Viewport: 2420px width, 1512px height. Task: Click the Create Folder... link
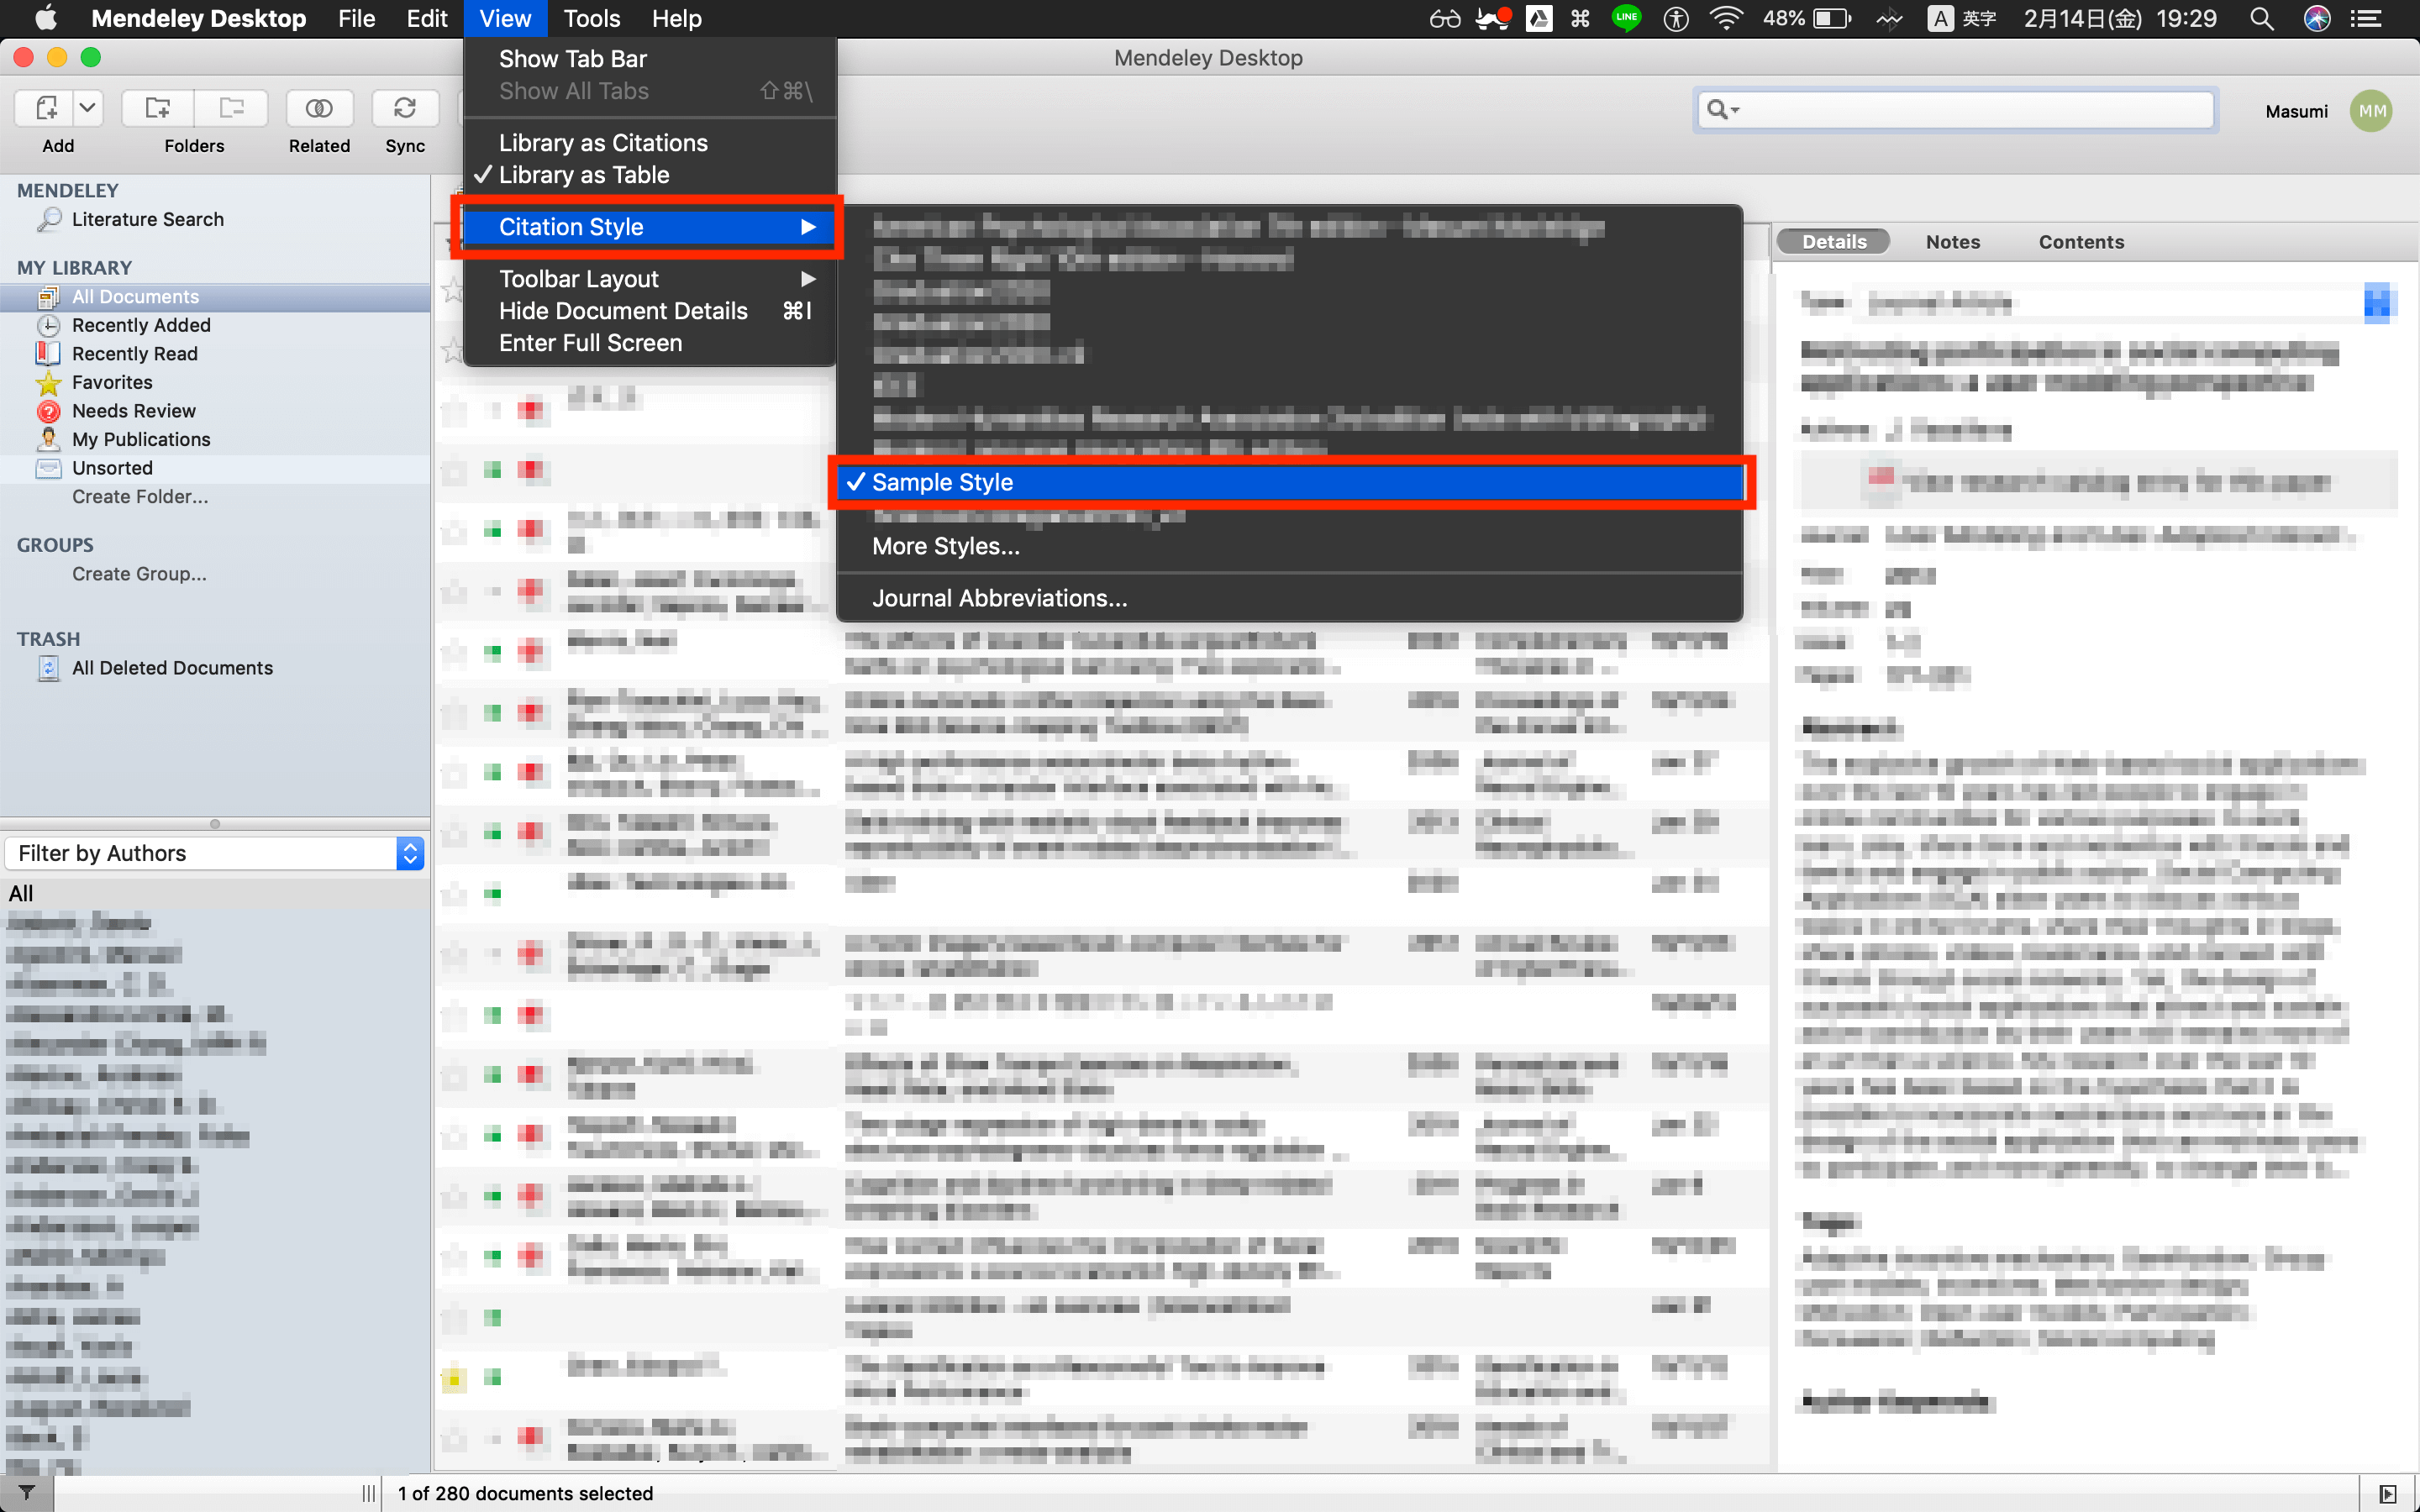pyautogui.click(x=140, y=497)
